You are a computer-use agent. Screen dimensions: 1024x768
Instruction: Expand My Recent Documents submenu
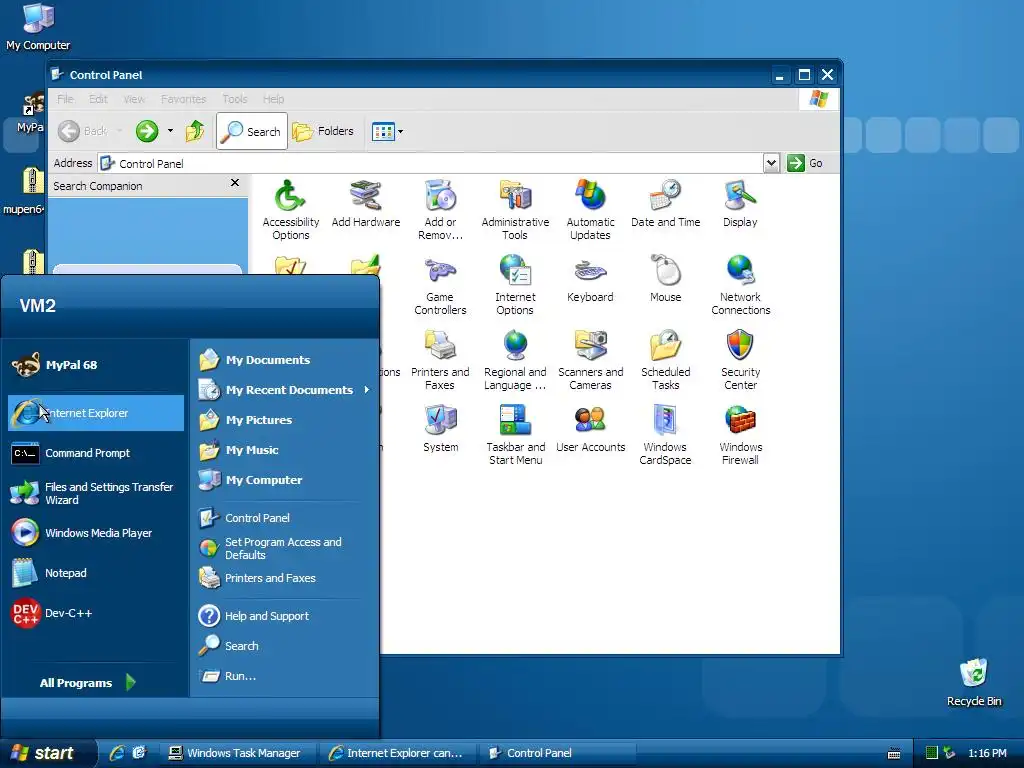285,390
